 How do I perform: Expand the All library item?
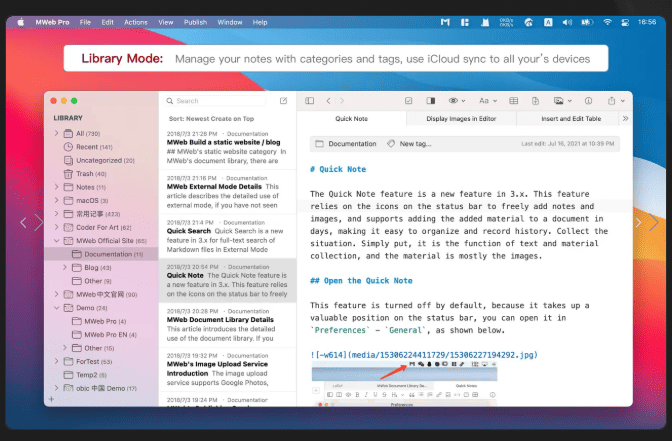pos(56,133)
